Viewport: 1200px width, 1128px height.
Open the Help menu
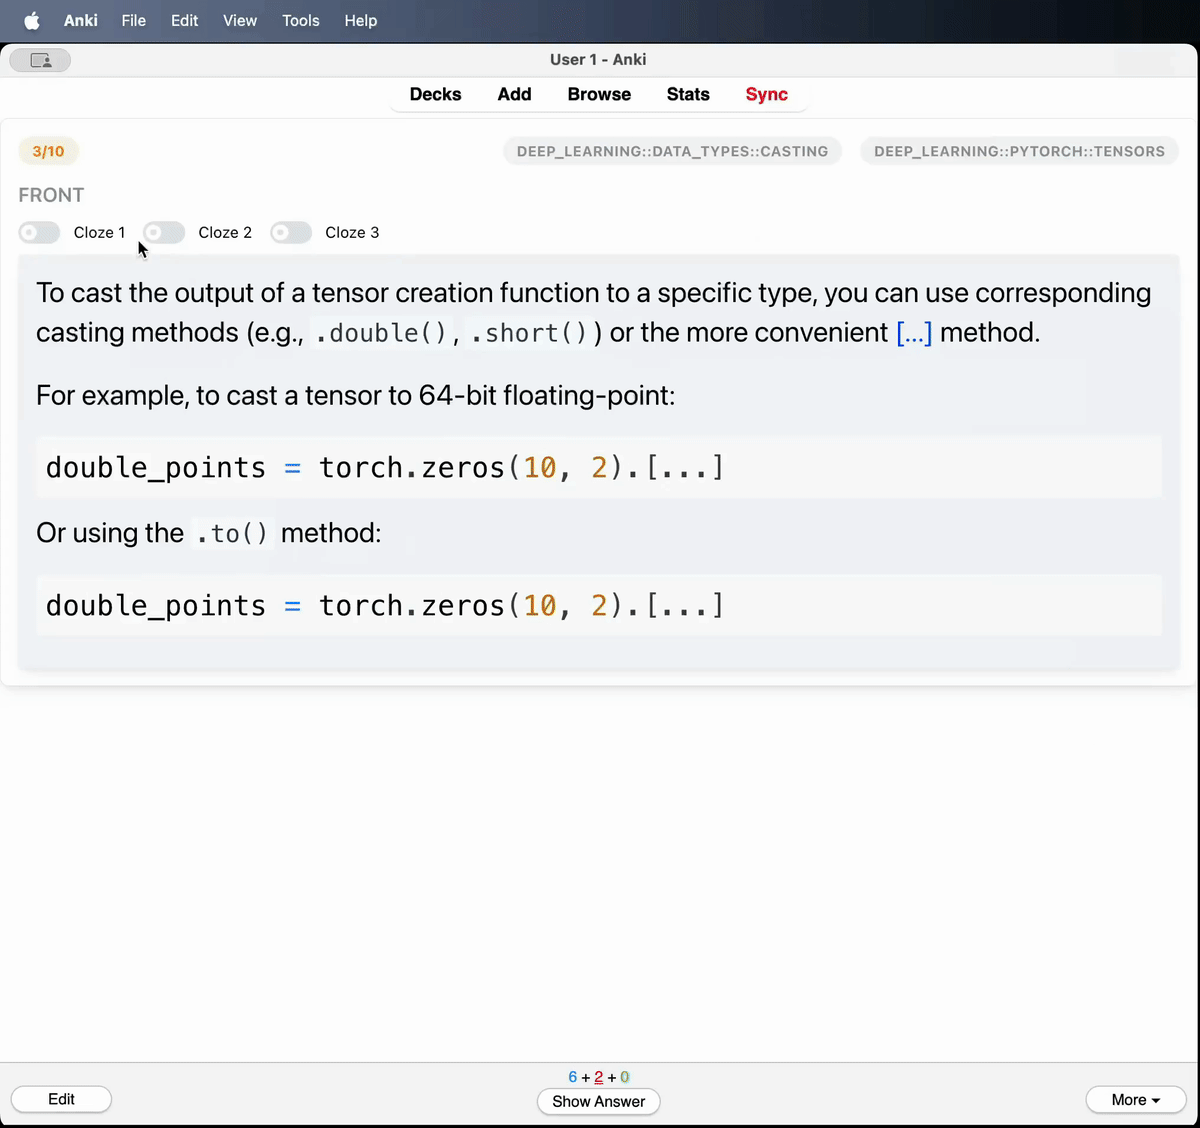pos(360,20)
